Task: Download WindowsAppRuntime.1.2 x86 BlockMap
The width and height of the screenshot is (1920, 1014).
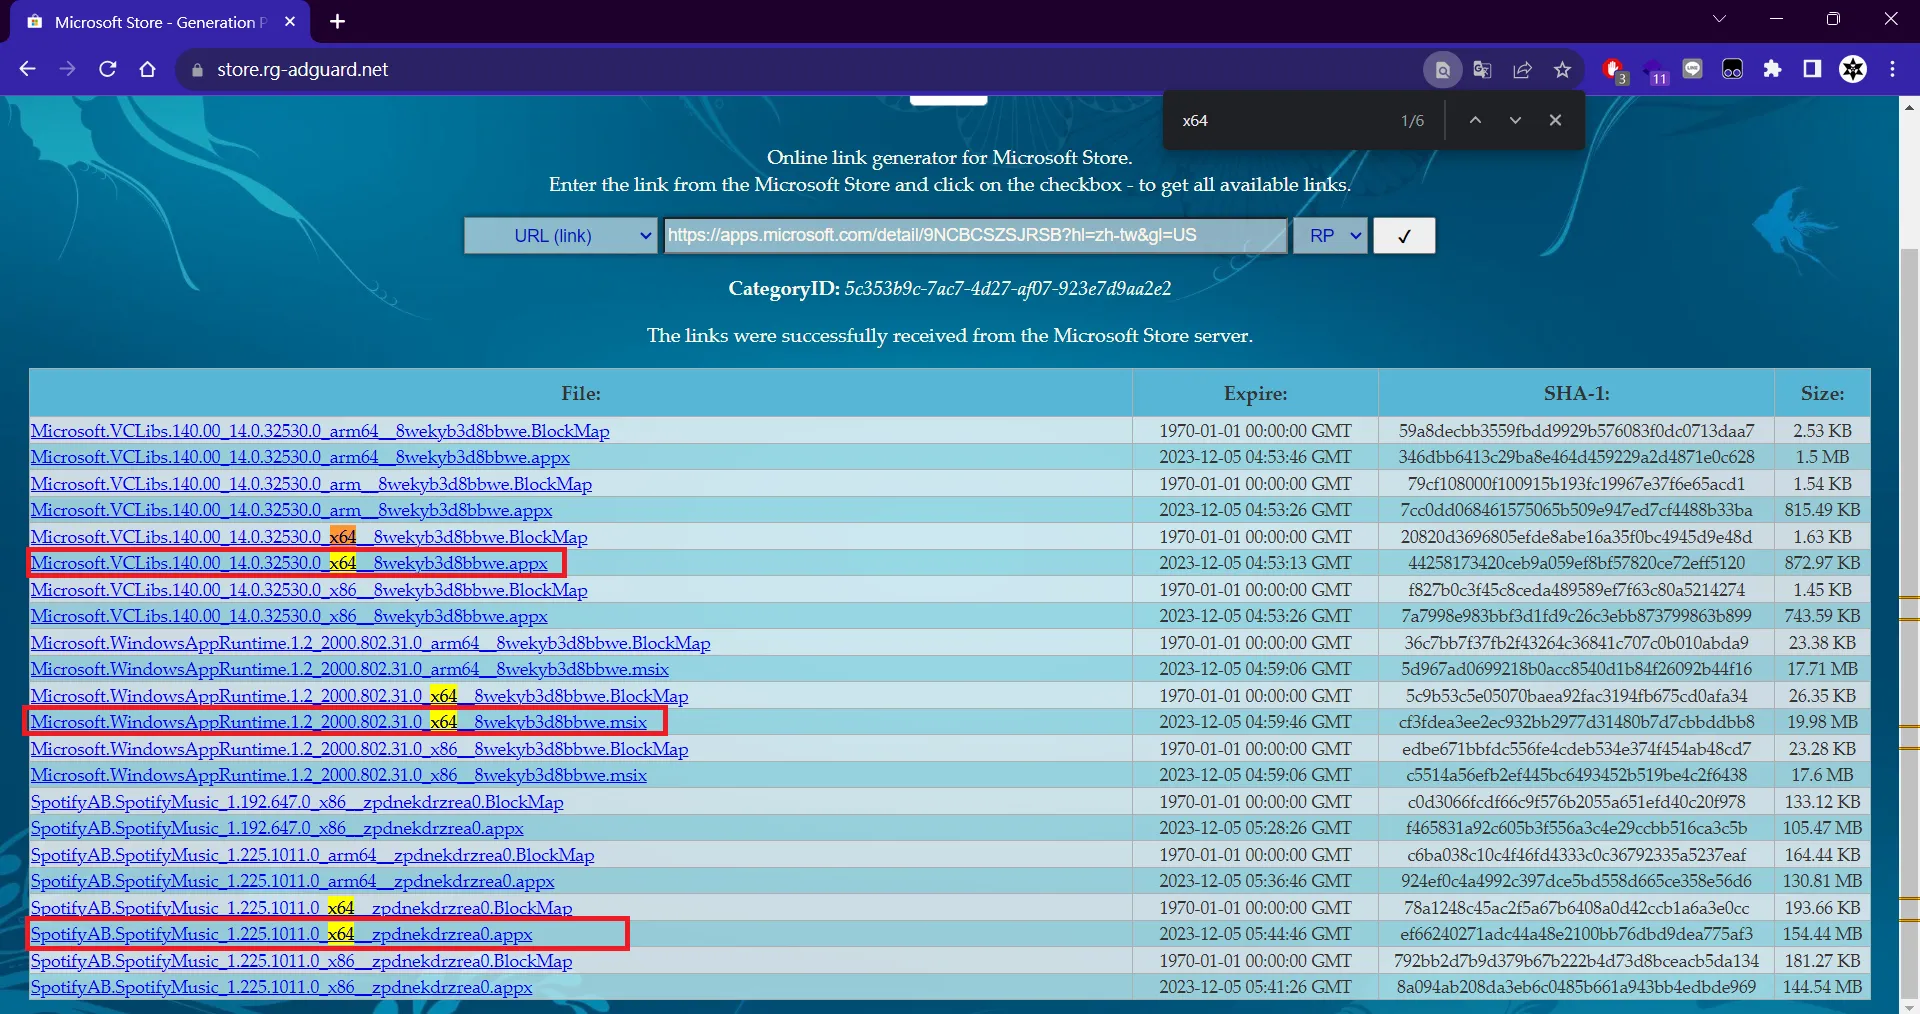Action: pos(359,749)
